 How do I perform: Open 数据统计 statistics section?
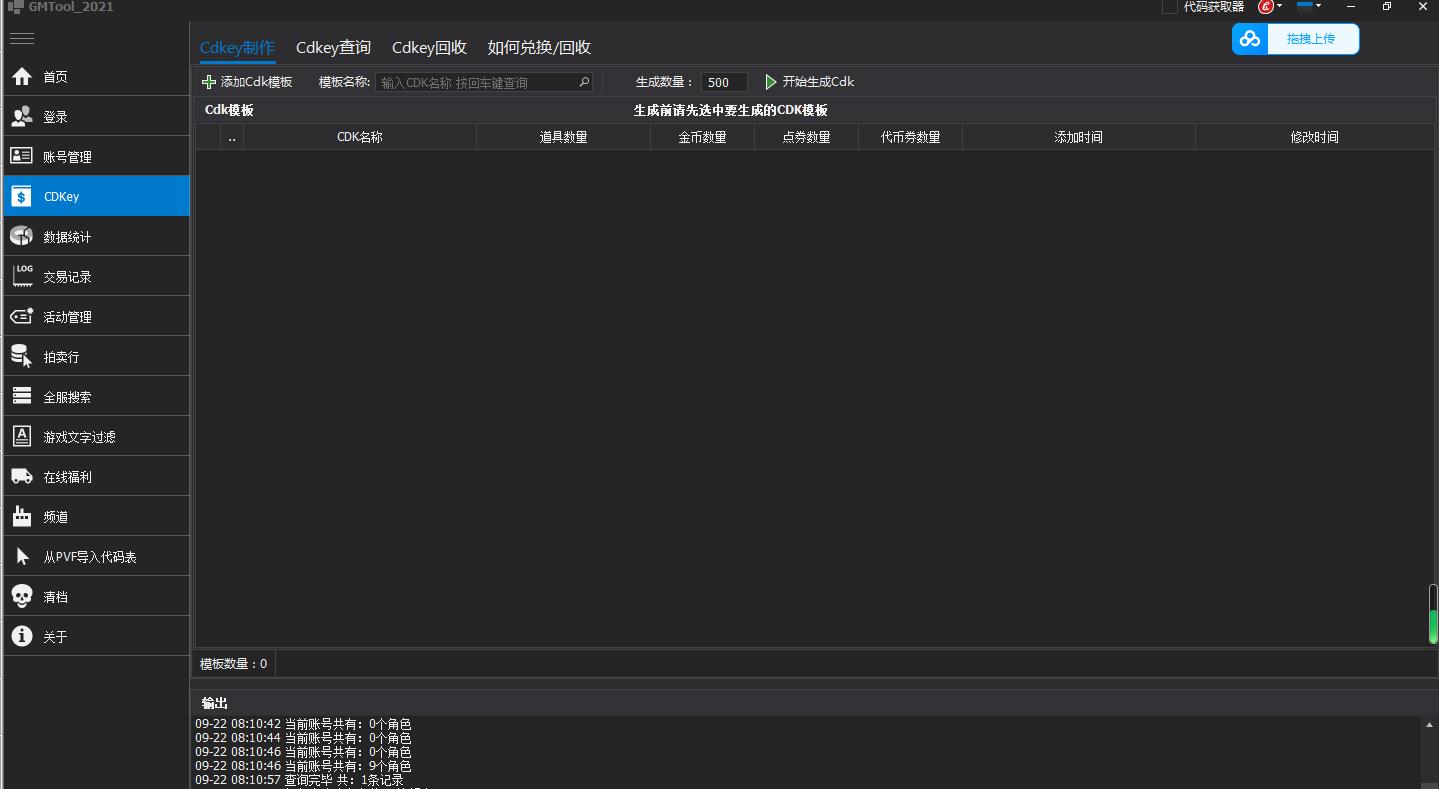pos(66,237)
